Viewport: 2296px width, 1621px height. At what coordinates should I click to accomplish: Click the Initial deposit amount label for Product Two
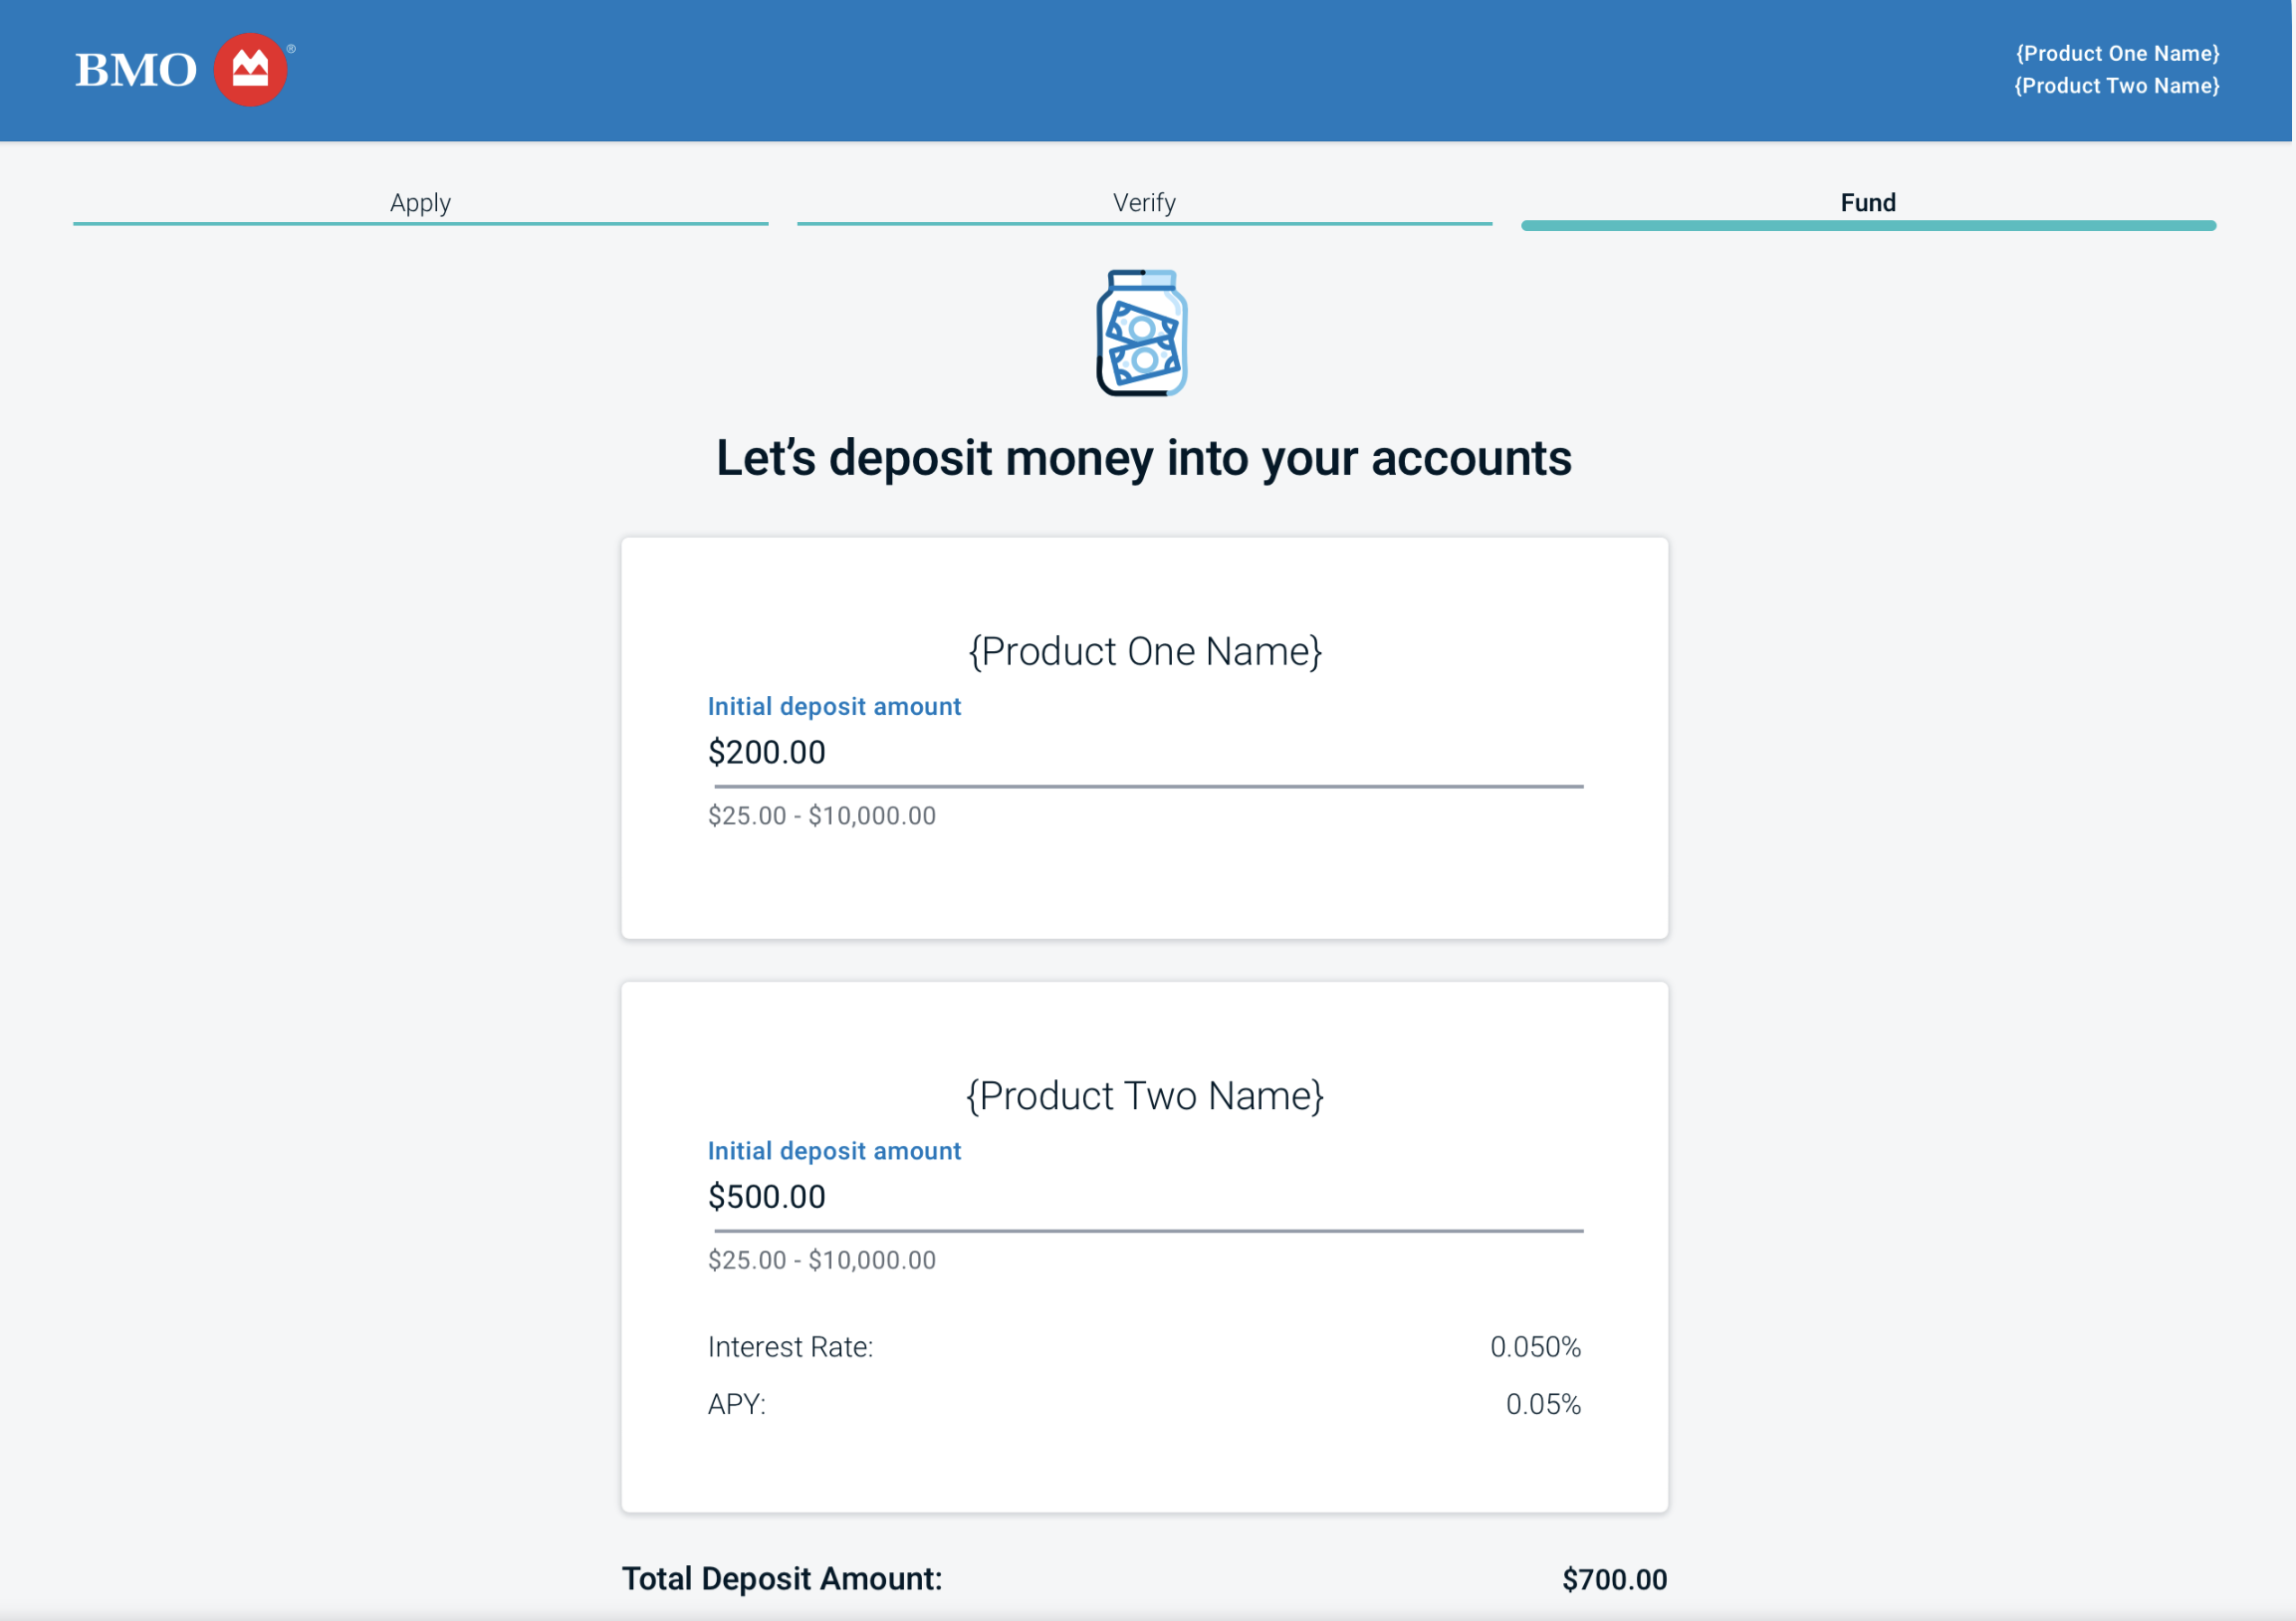pos(834,1150)
